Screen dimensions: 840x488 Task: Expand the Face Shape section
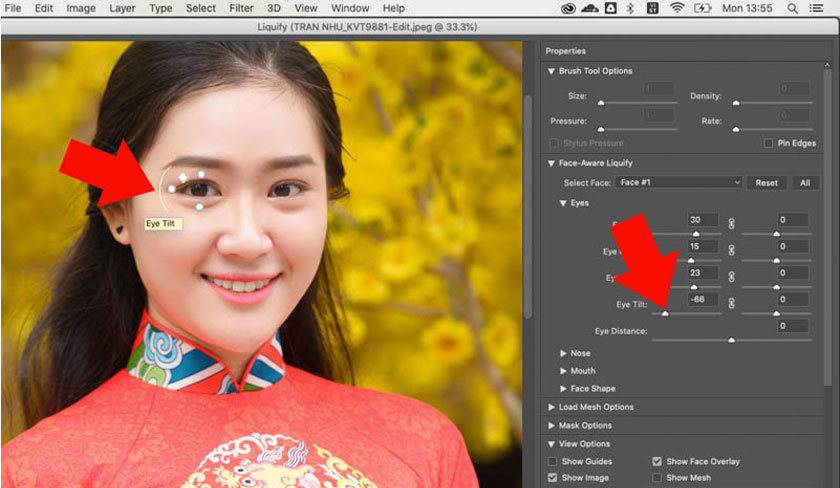click(563, 388)
